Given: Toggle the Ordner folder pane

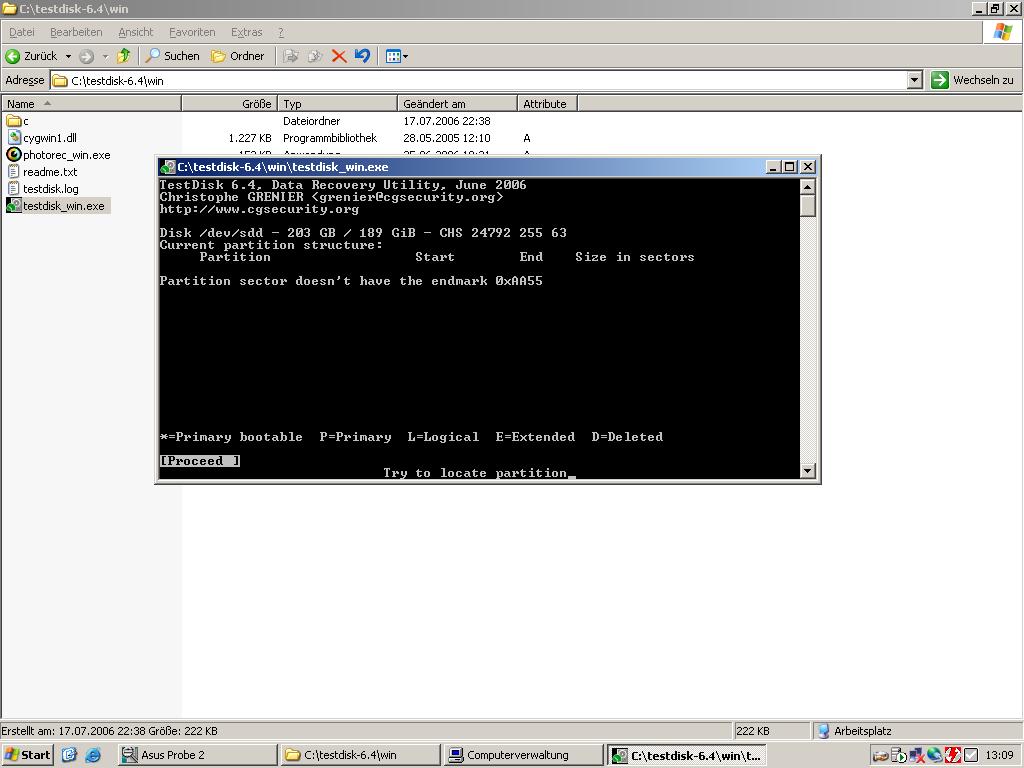Looking at the screenshot, I should click(238, 56).
